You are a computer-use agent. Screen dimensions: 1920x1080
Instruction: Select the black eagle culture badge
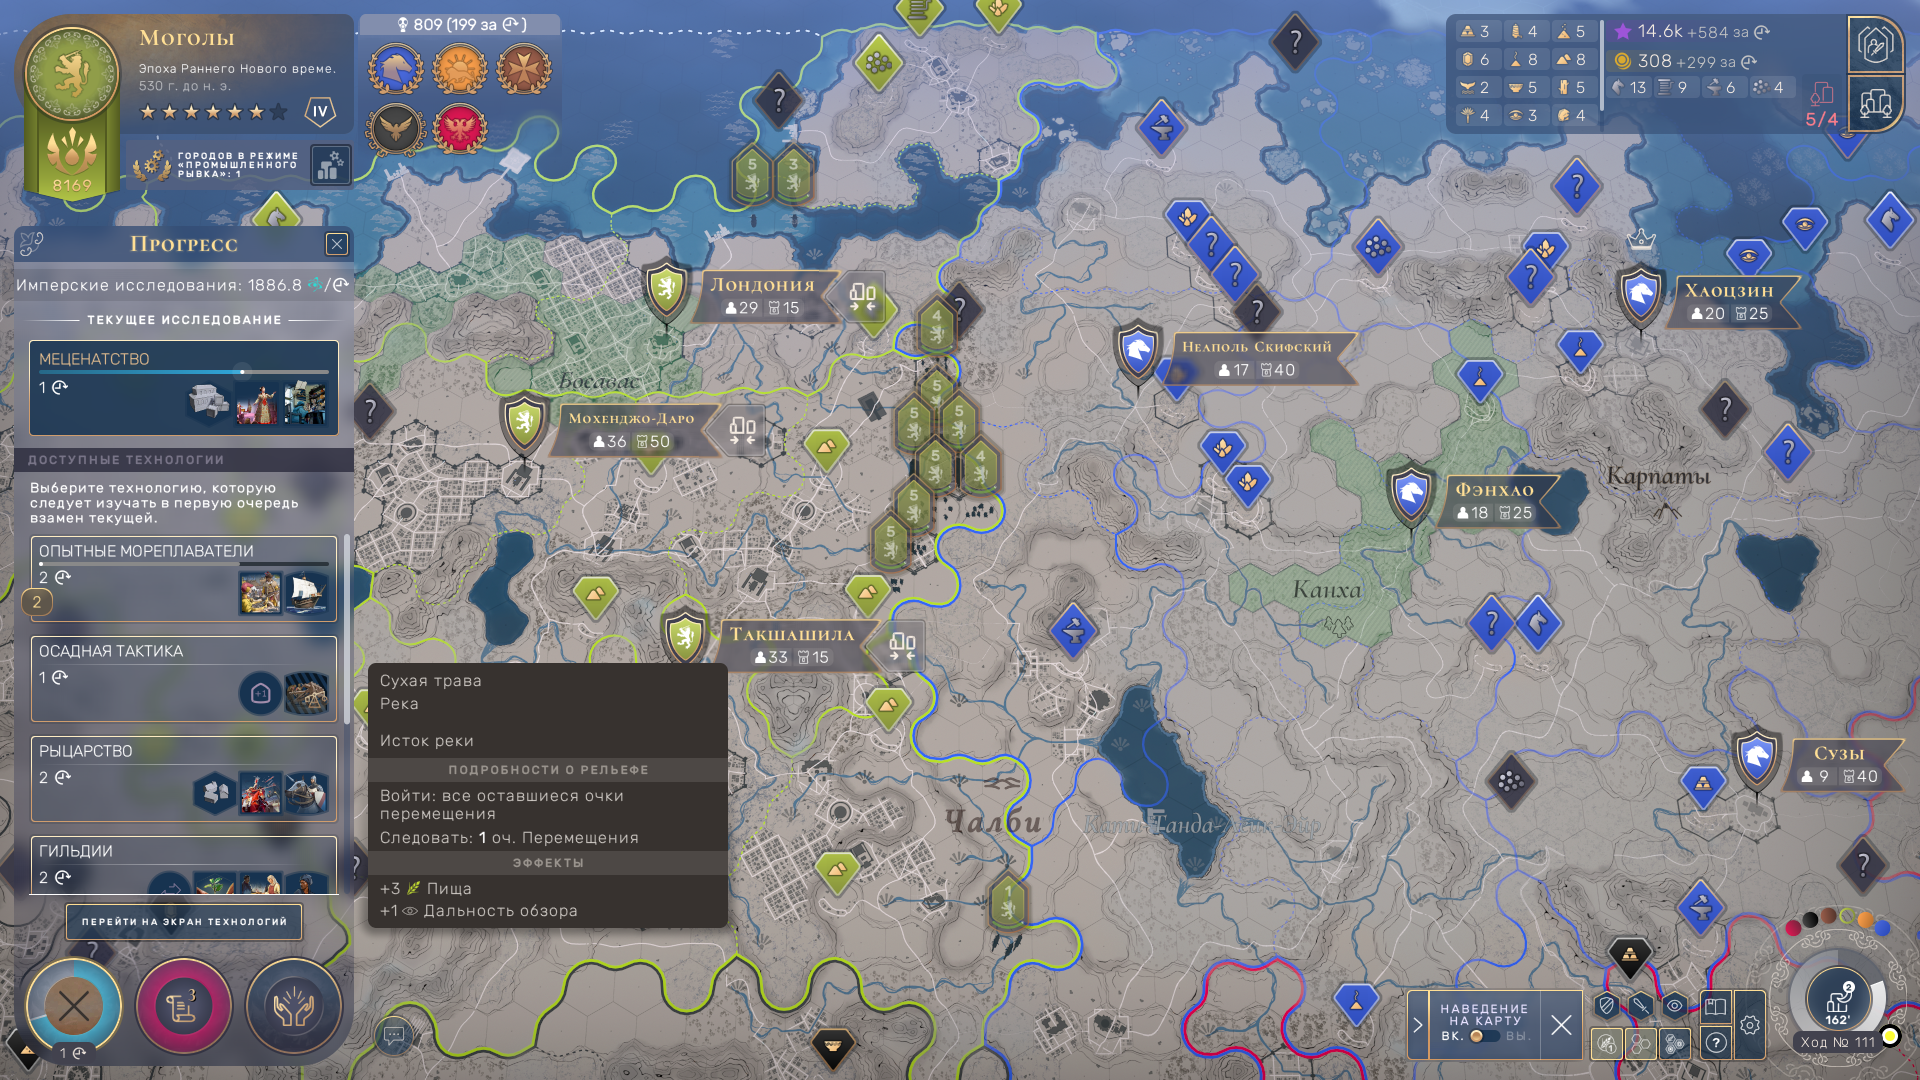(396, 130)
